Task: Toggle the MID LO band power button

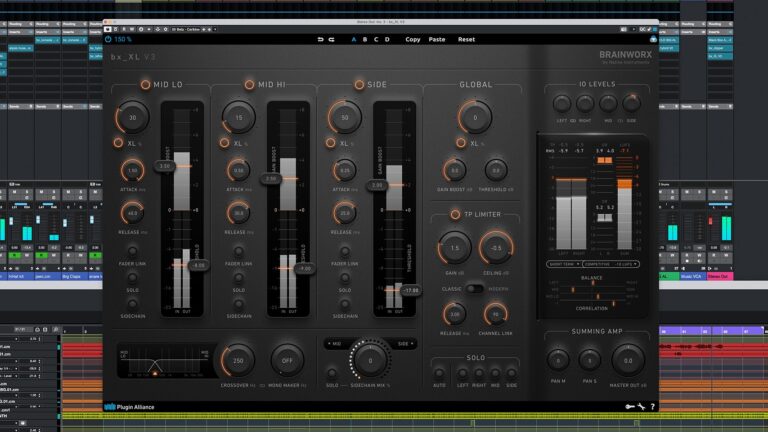Action: pos(145,84)
